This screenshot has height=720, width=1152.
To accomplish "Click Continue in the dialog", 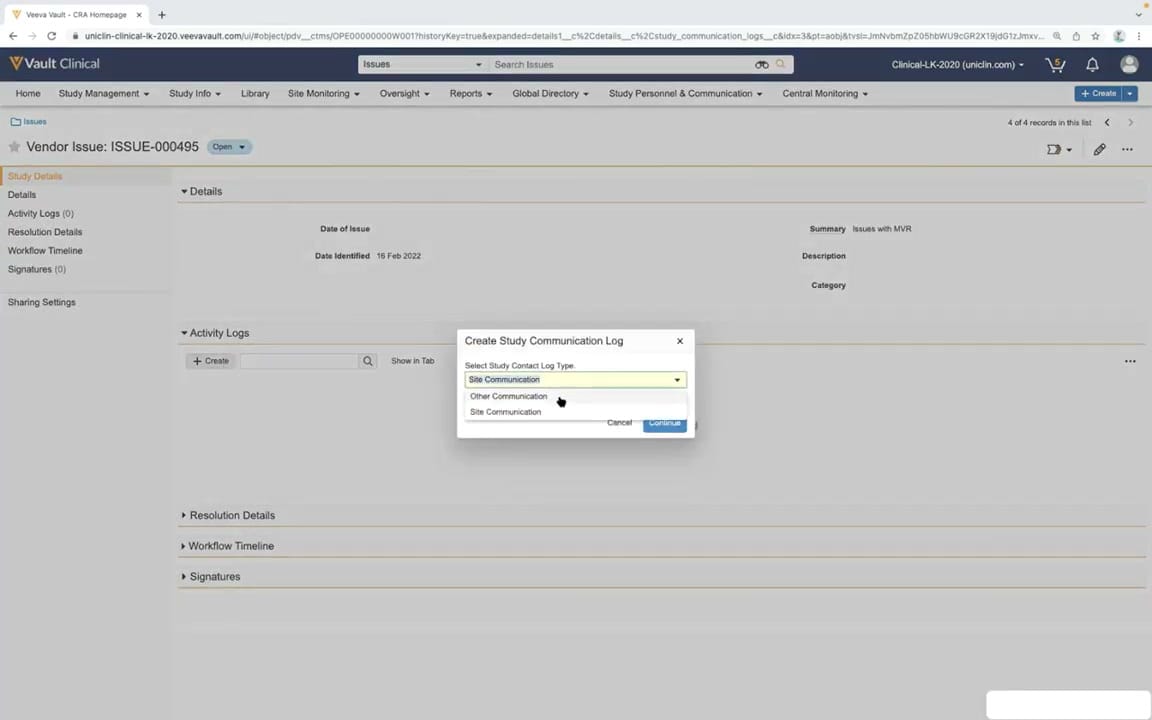I will coord(664,424).
